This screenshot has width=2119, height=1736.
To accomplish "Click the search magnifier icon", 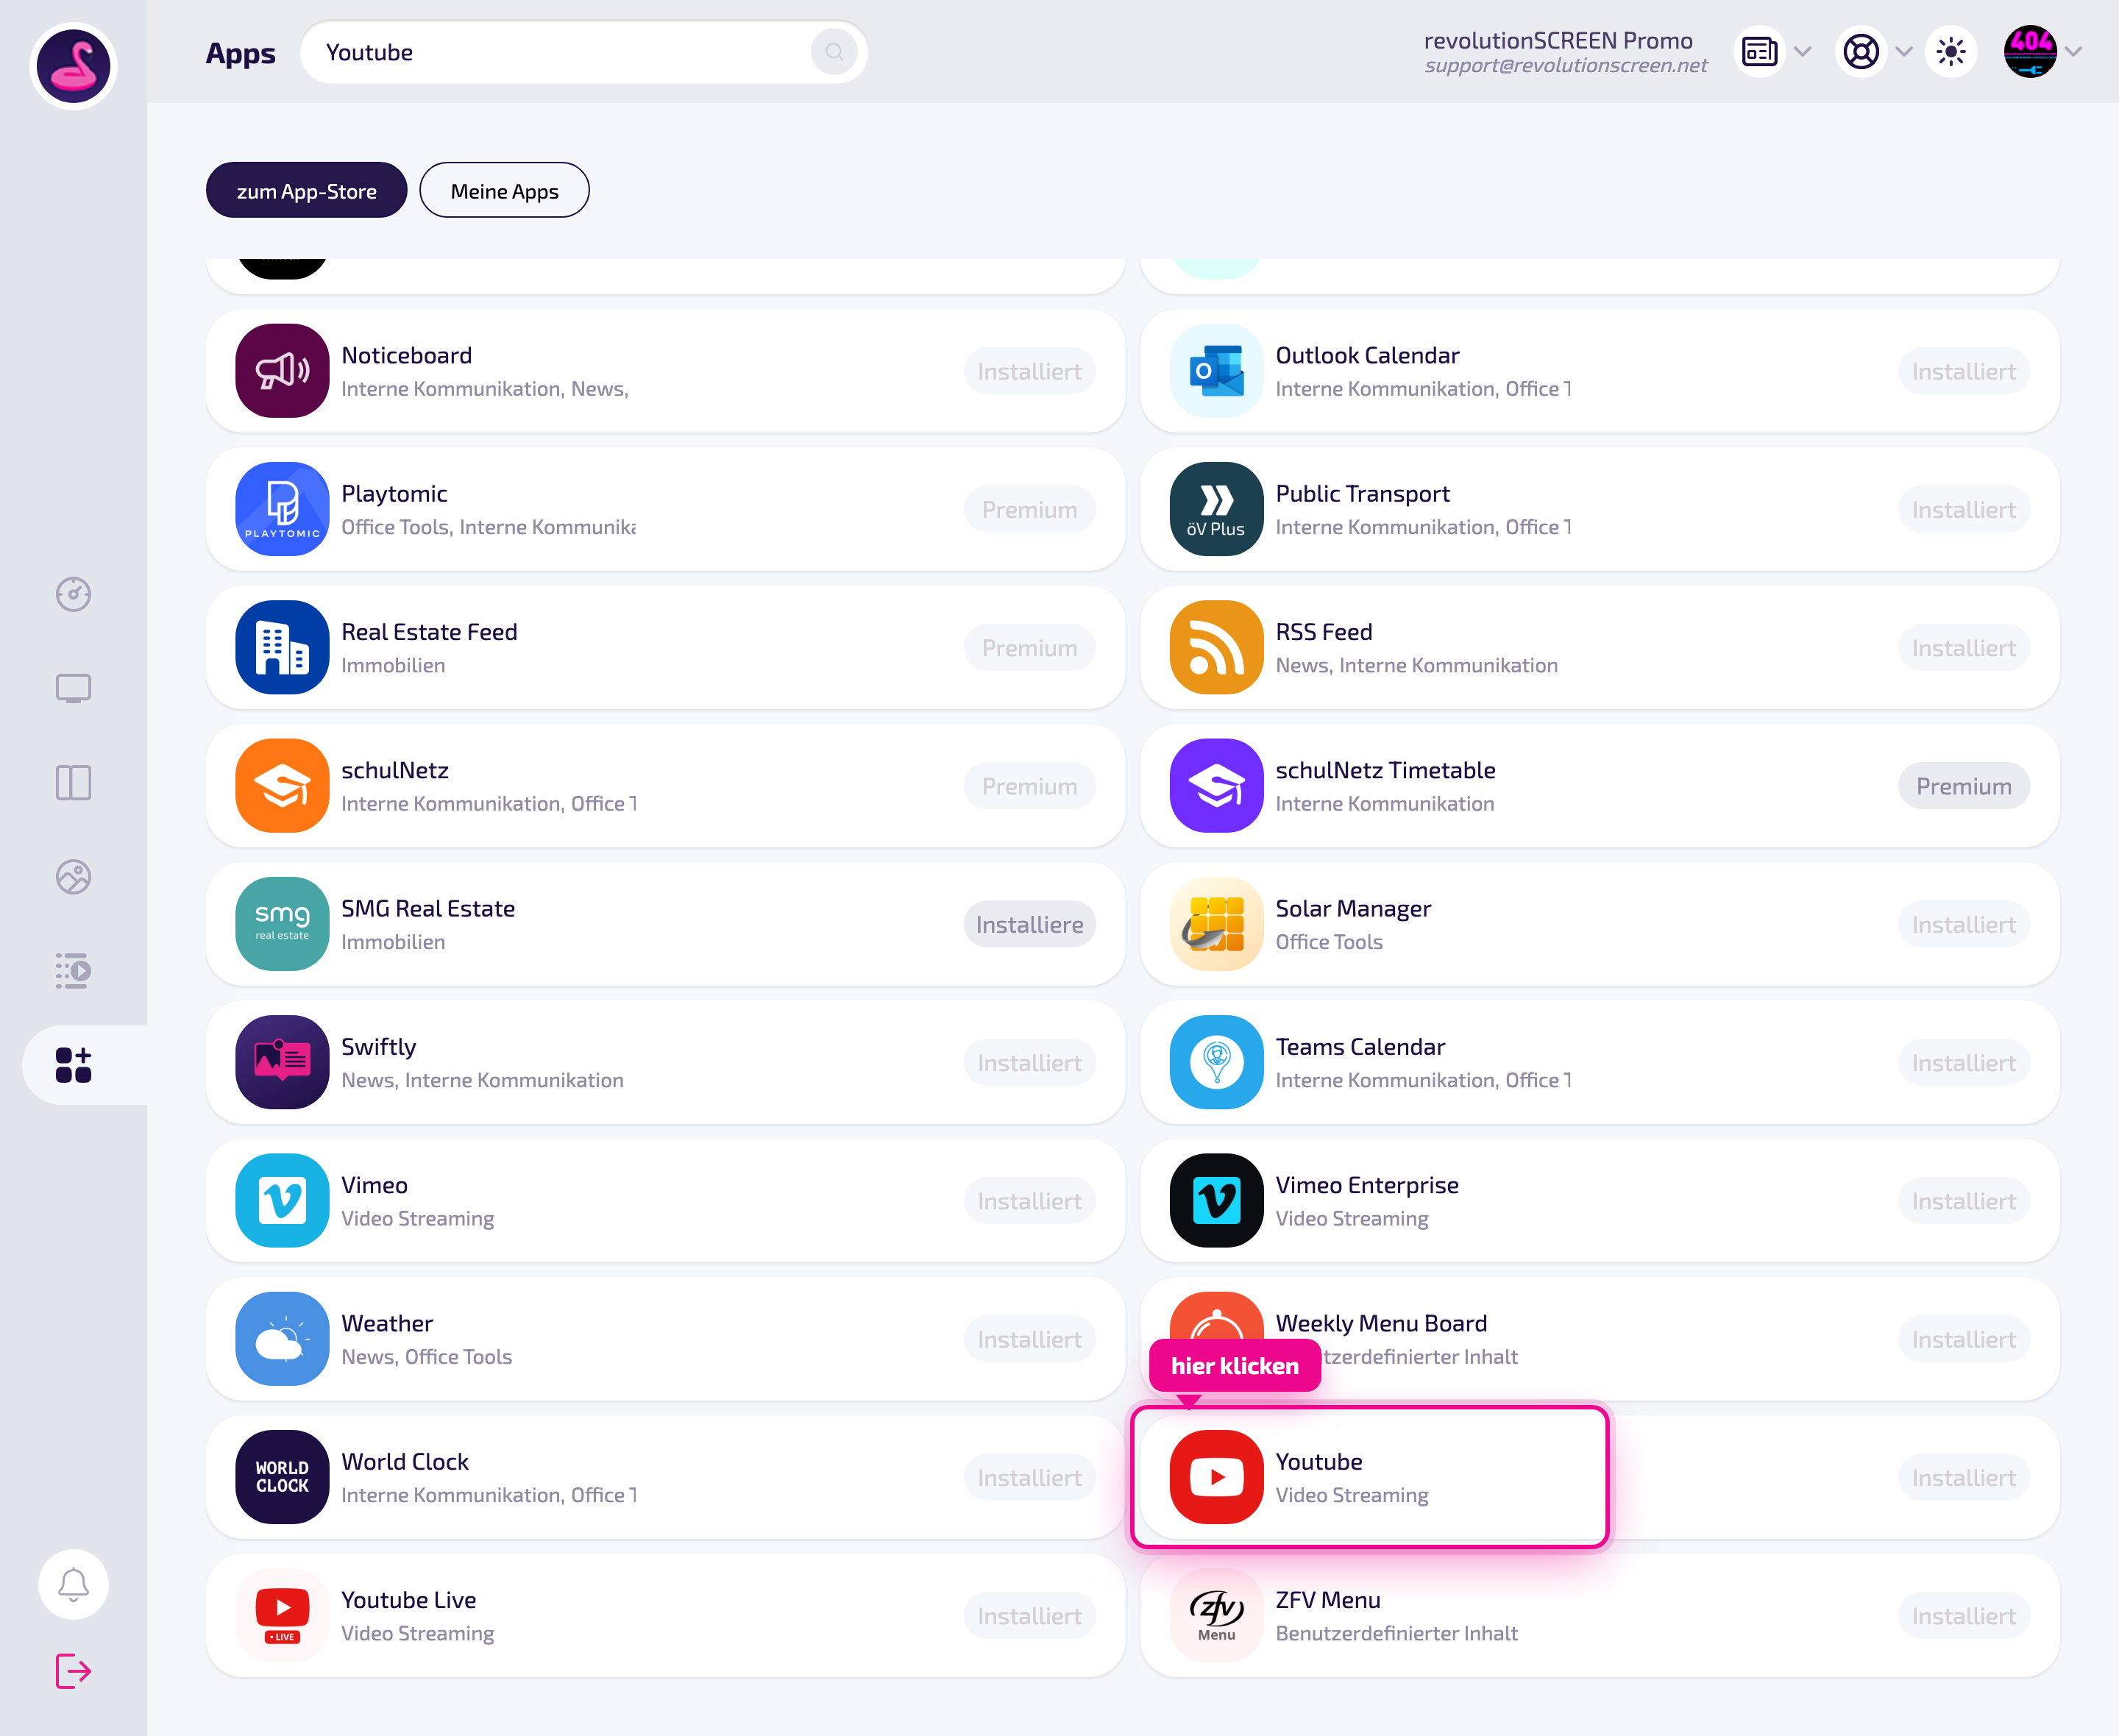I will point(834,52).
